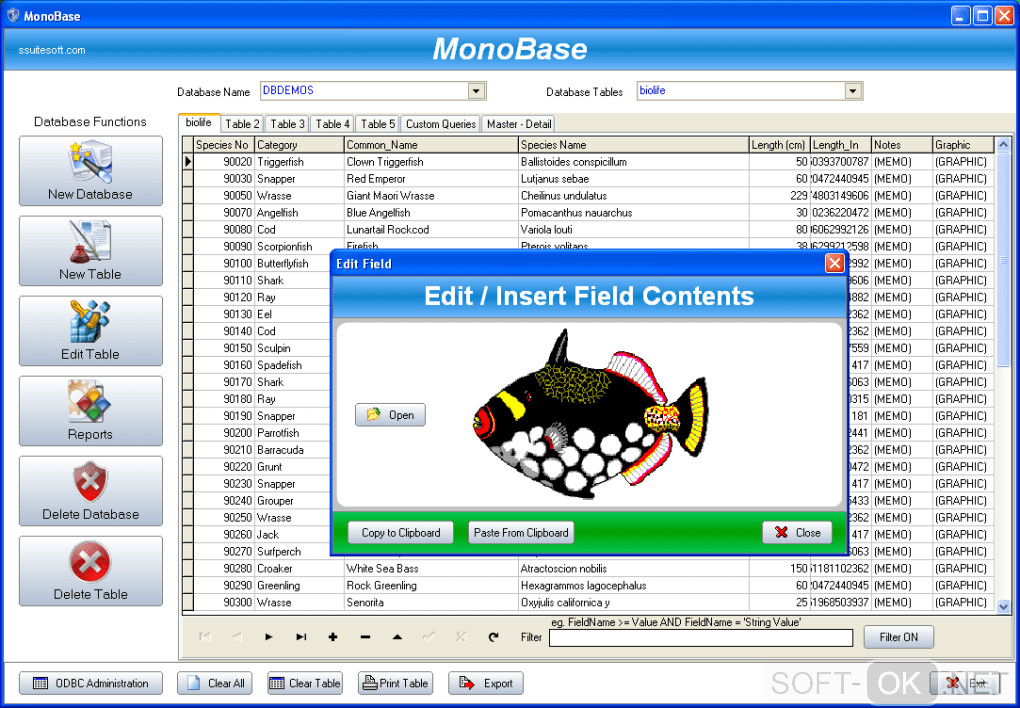
Task: Click the Graphic column header
Action: pyautogui.click(x=963, y=145)
